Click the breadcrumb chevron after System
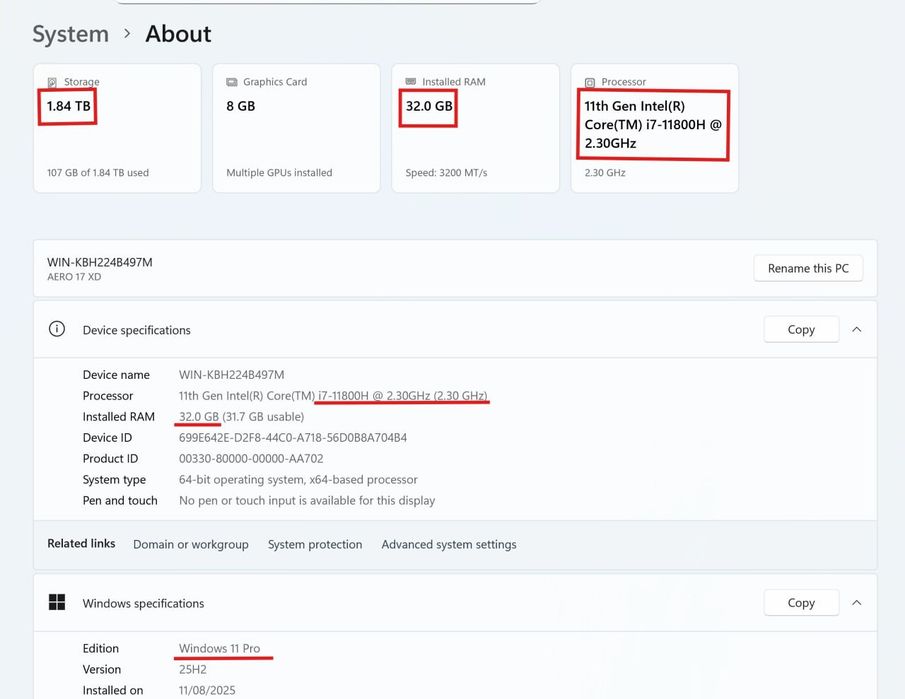The height and width of the screenshot is (699, 905). [127, 34]
